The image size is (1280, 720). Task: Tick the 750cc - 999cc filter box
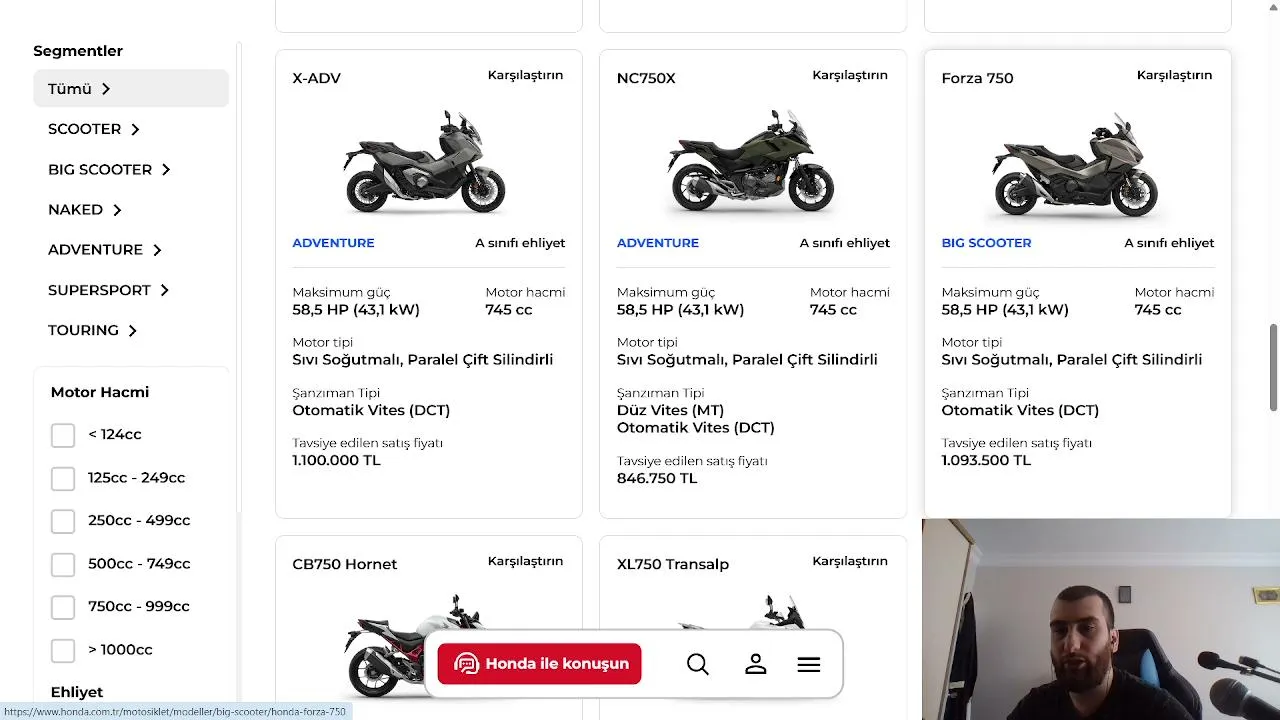click(63, 607)
